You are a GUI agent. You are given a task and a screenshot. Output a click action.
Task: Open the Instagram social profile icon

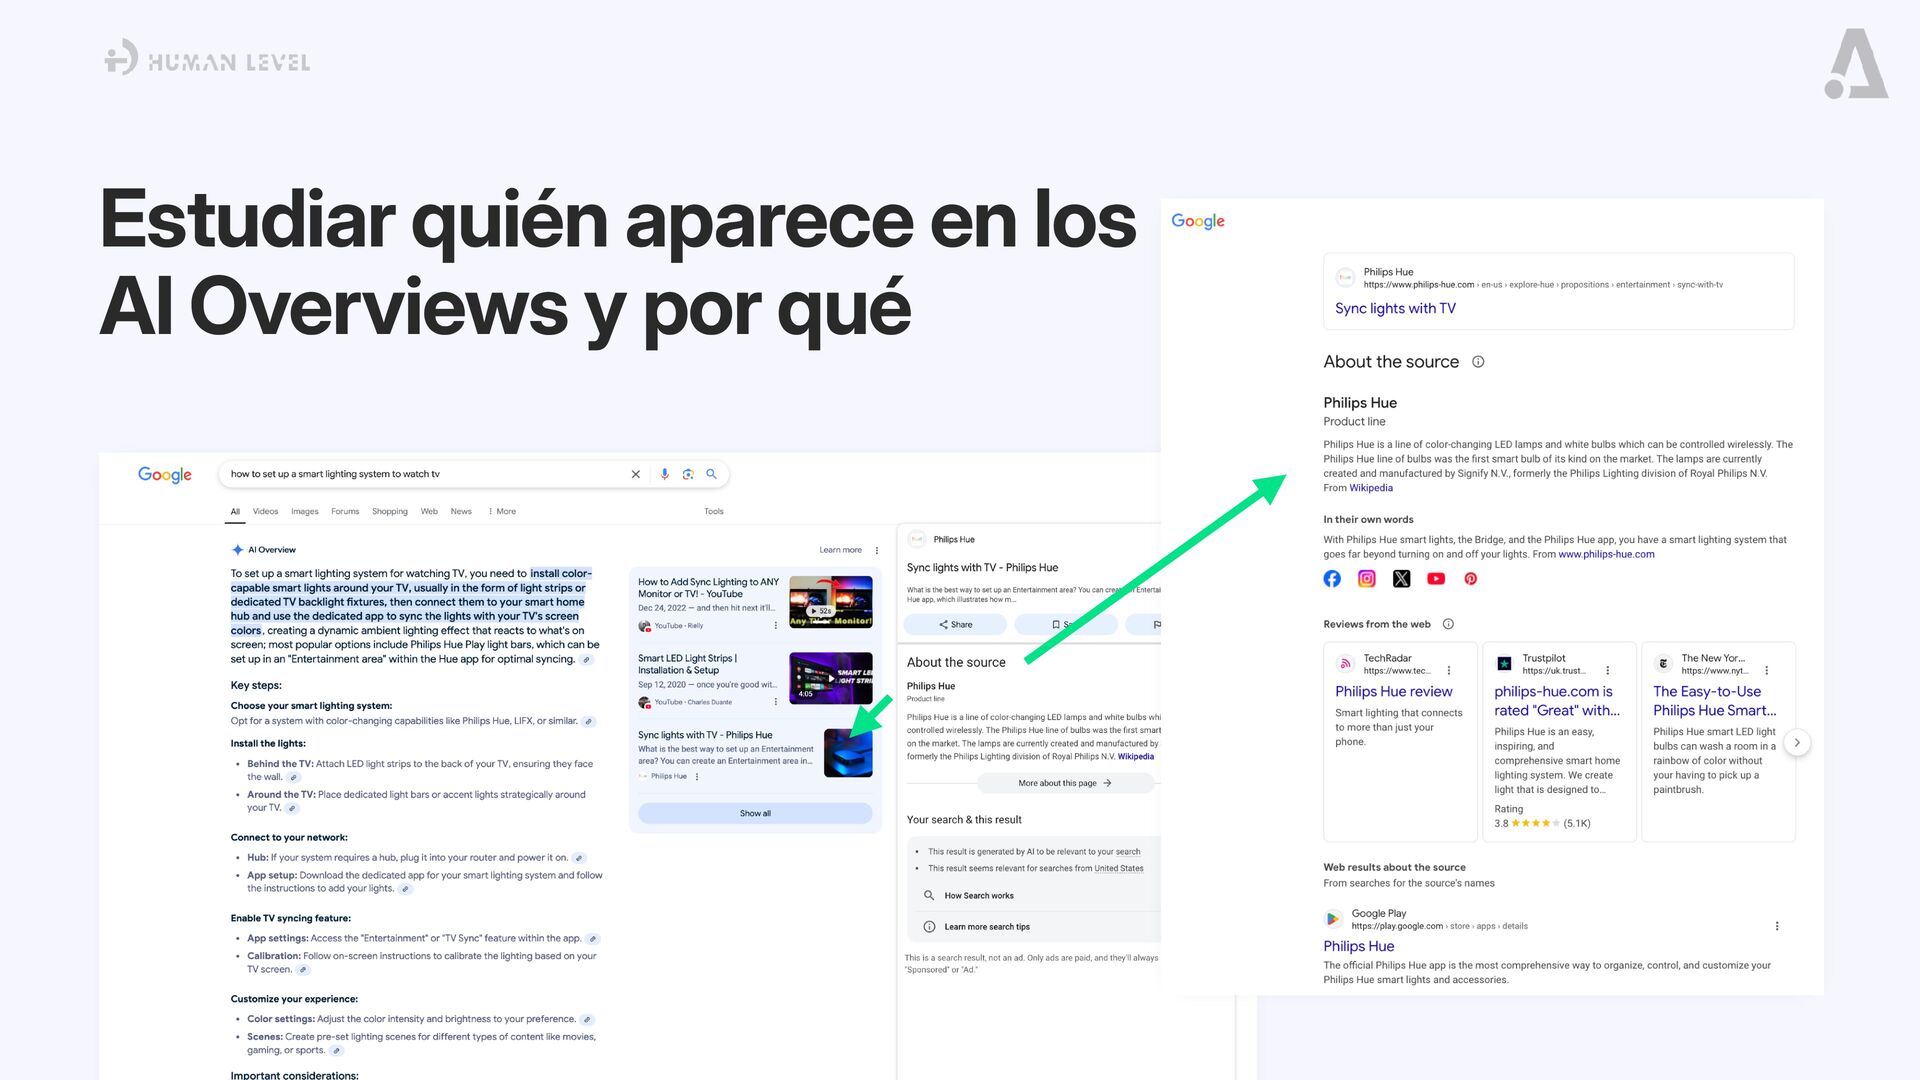point(1366,579)
